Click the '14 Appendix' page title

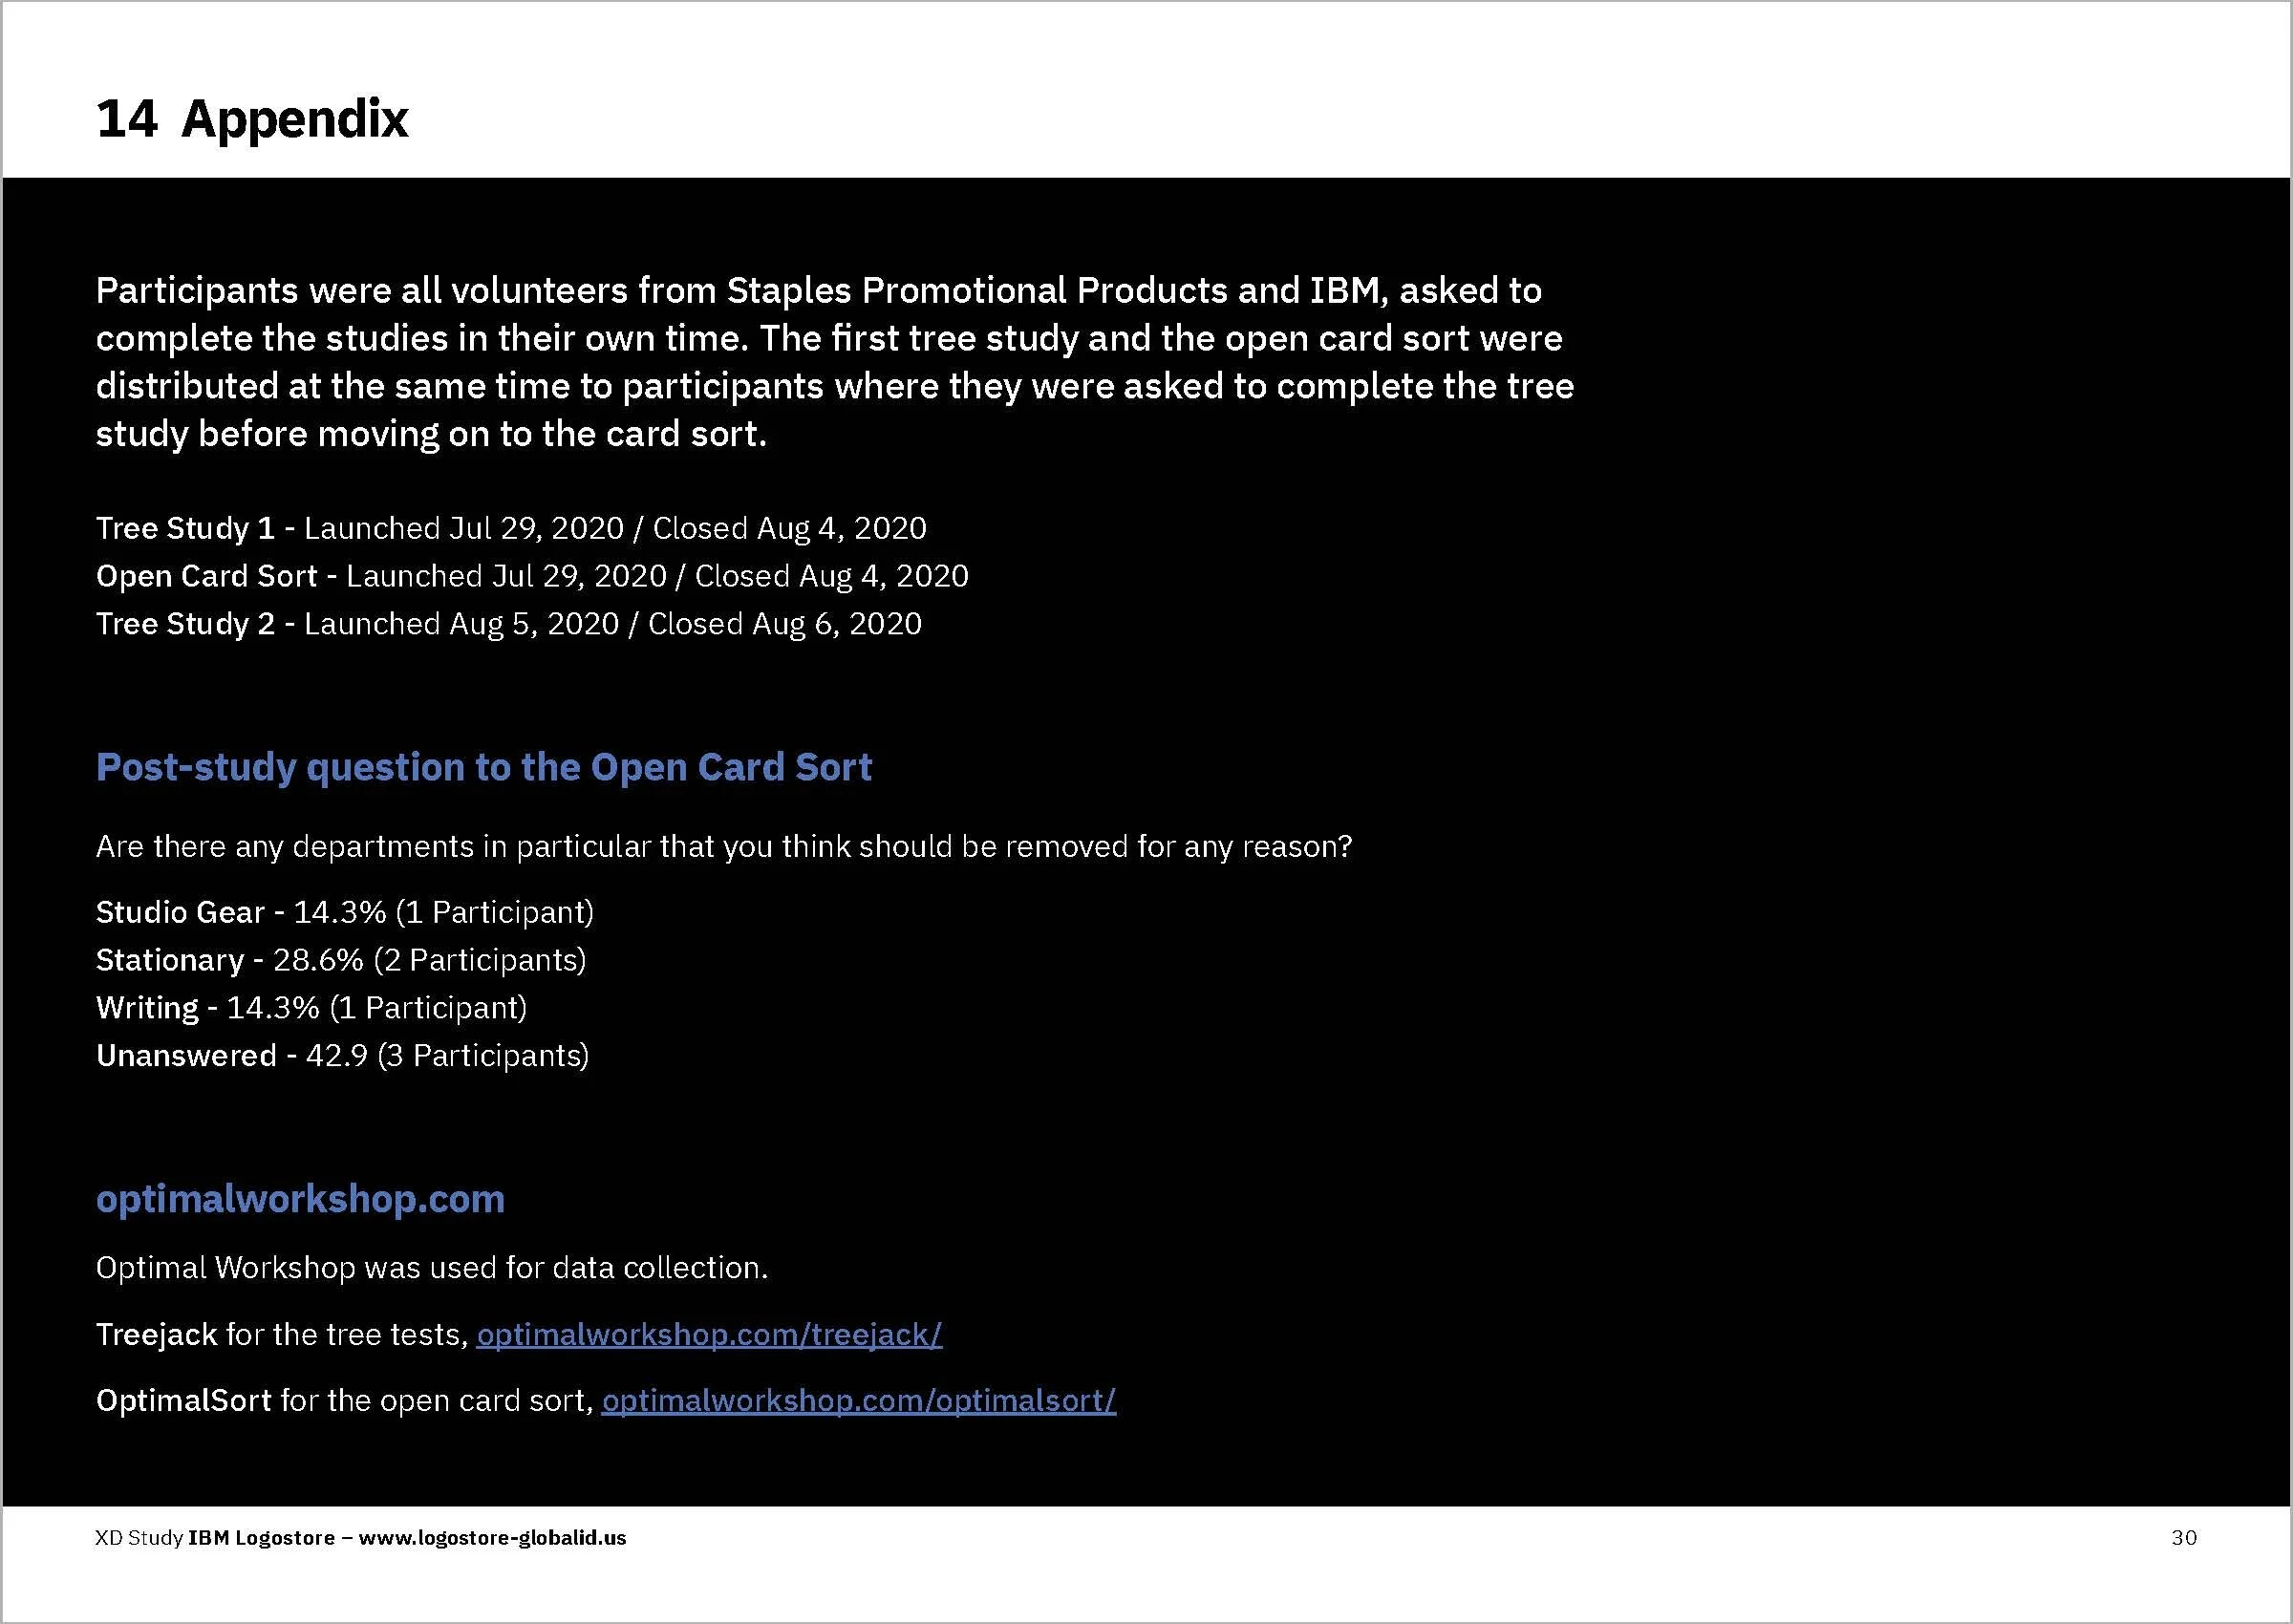252,119
